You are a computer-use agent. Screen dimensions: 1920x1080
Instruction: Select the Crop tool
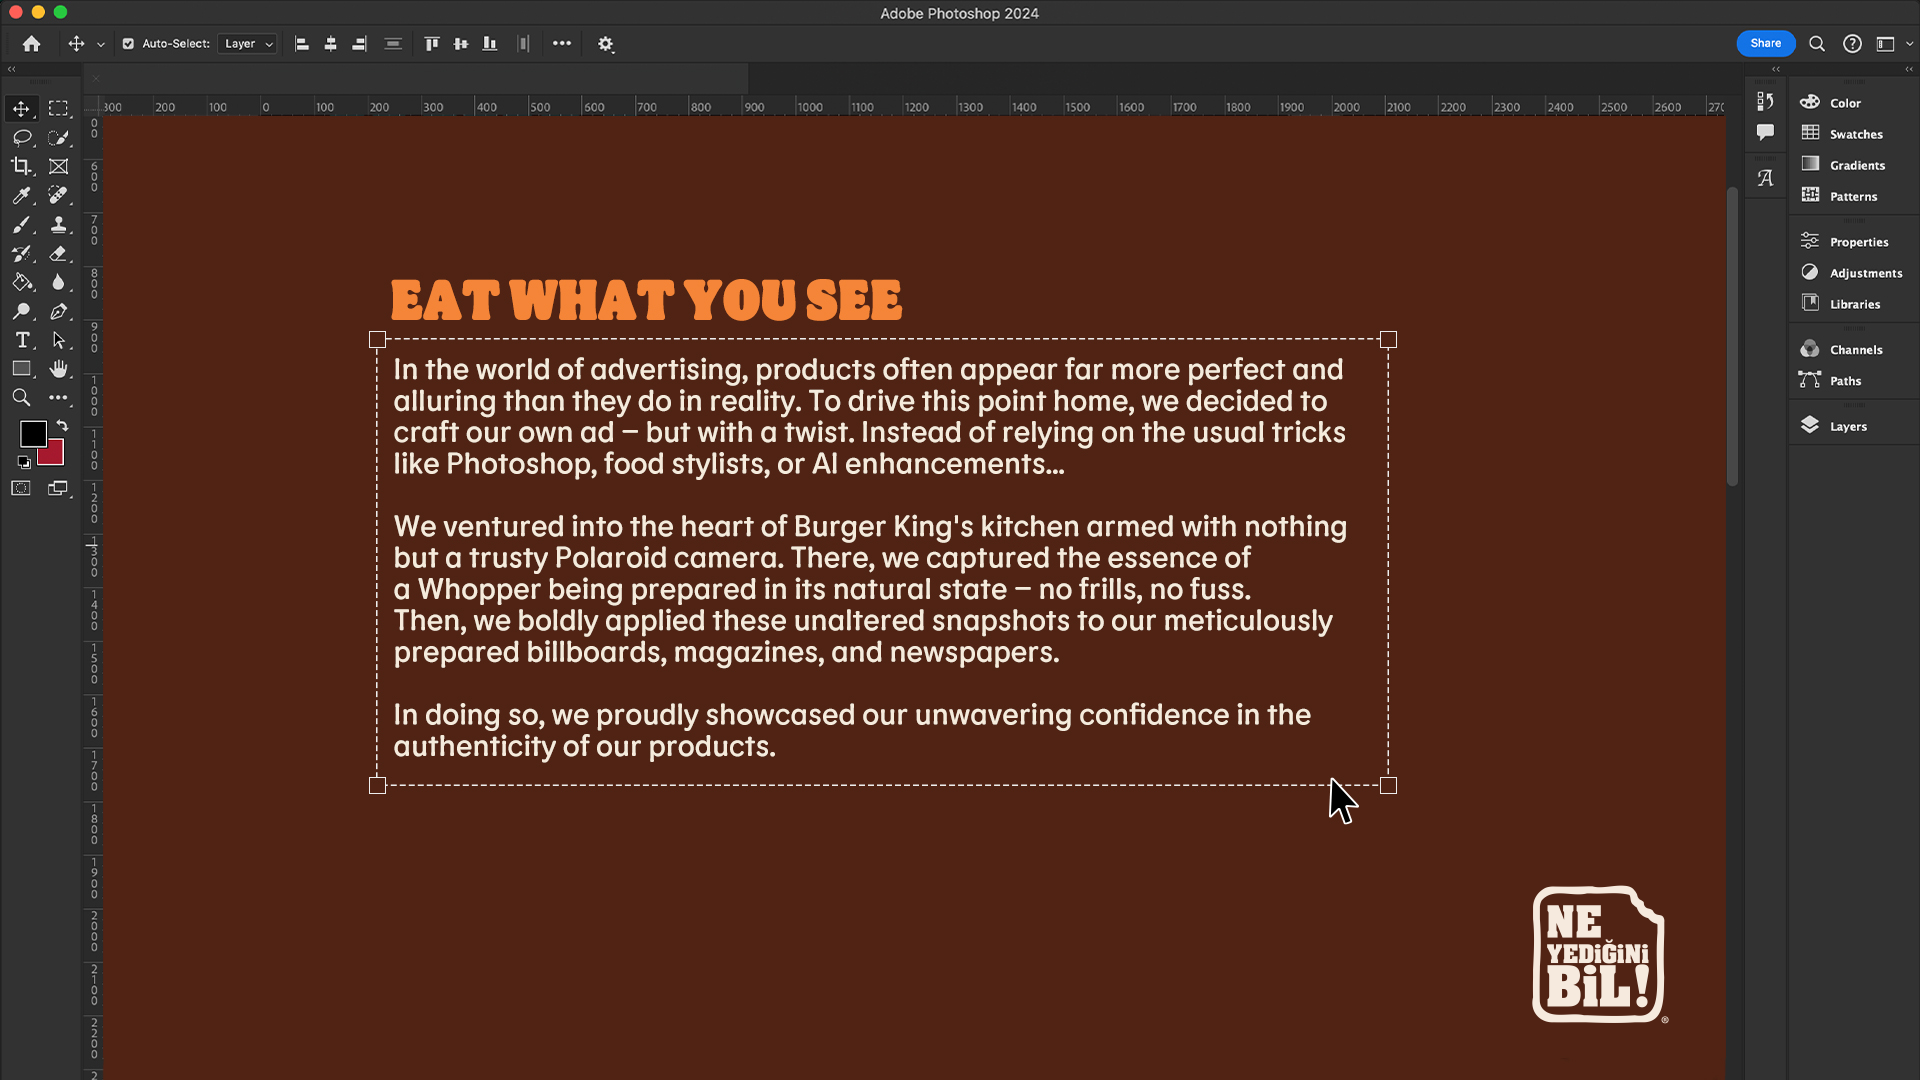tap(21, 166)
